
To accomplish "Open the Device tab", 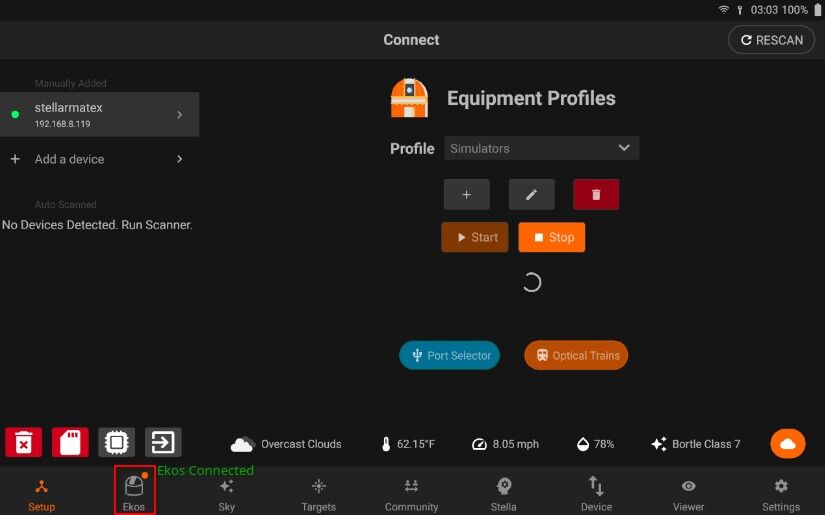I will (596, 494).
